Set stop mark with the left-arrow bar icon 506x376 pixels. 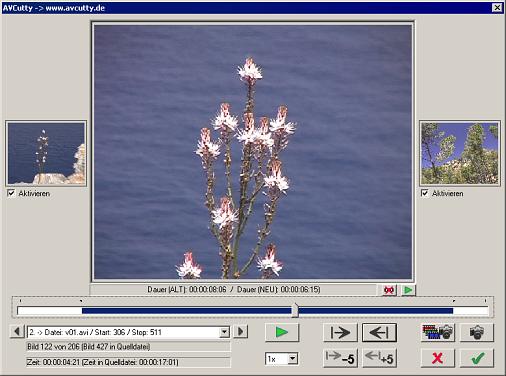pos(379,332)
